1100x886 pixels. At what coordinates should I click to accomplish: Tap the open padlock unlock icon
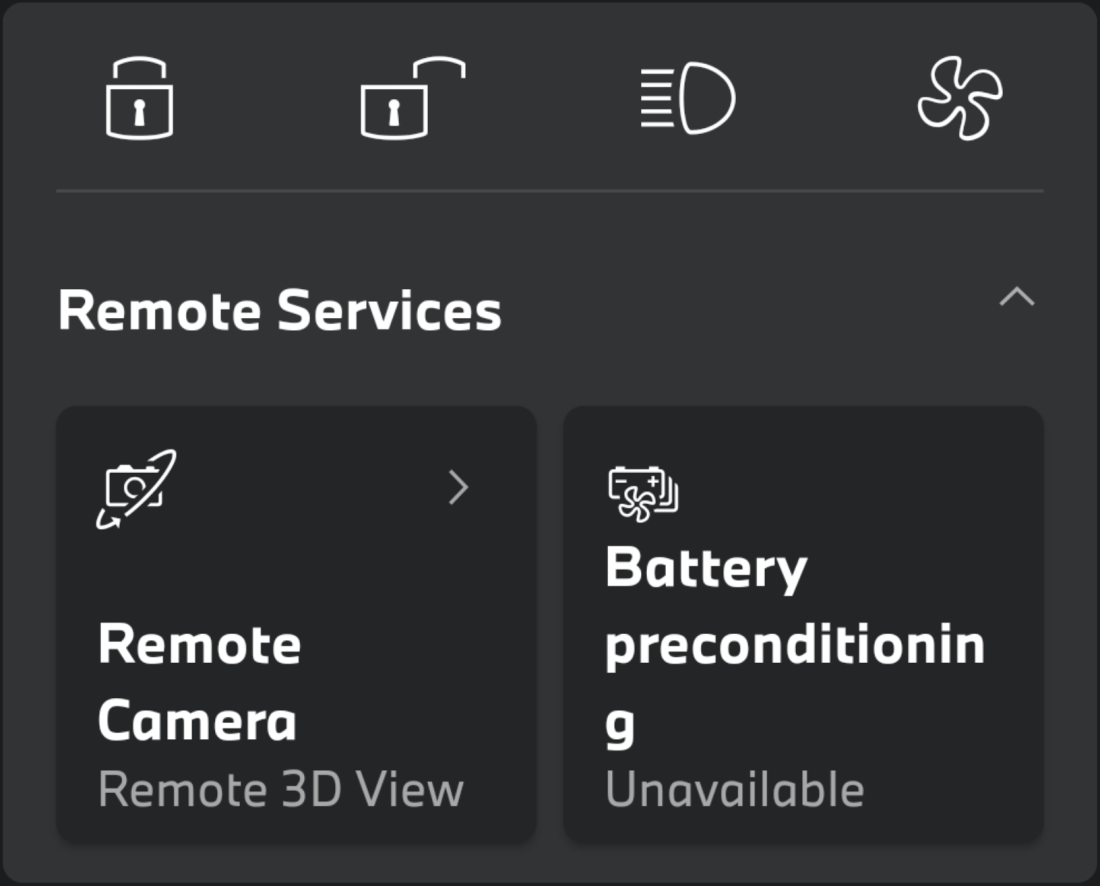(412, 98)
